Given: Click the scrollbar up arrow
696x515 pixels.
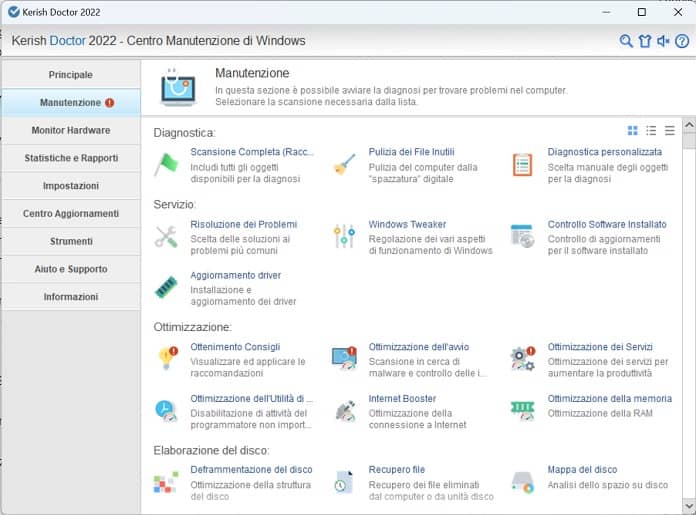Looking at the screenshot, I should 688,128.
